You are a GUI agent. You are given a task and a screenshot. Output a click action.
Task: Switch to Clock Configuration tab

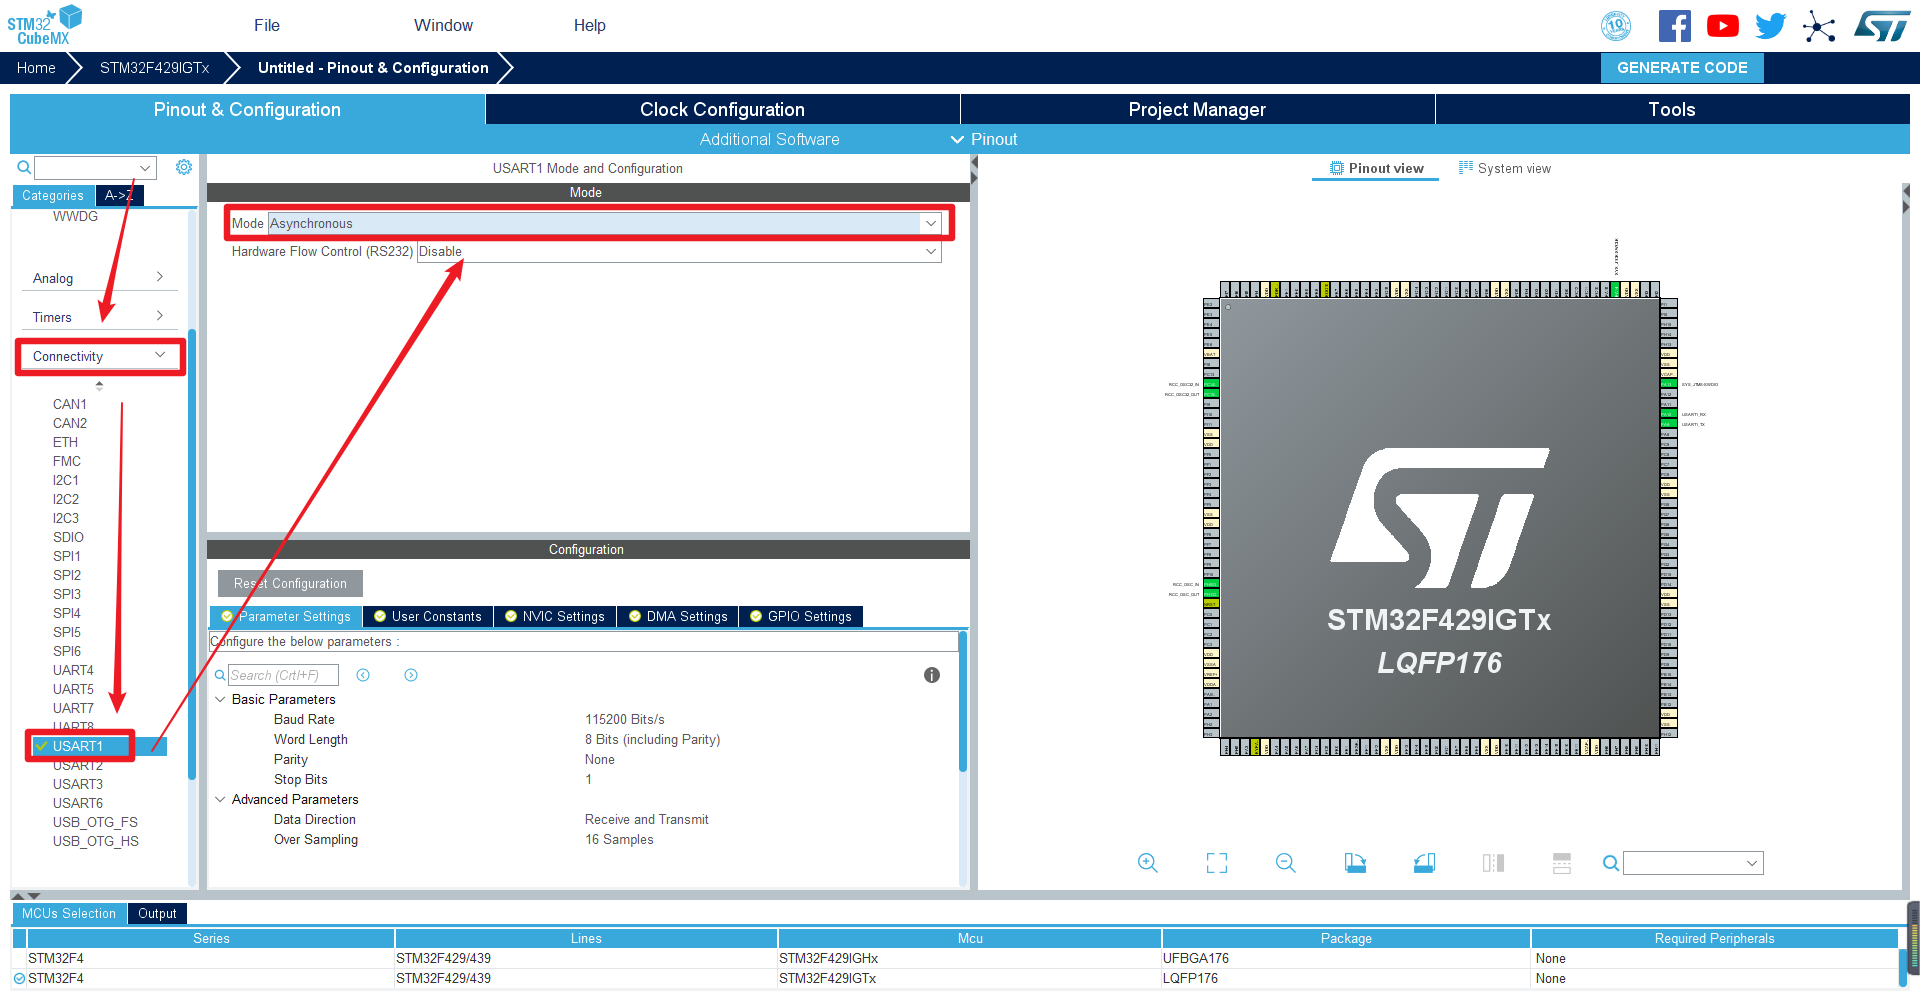[x=722, y=110]
